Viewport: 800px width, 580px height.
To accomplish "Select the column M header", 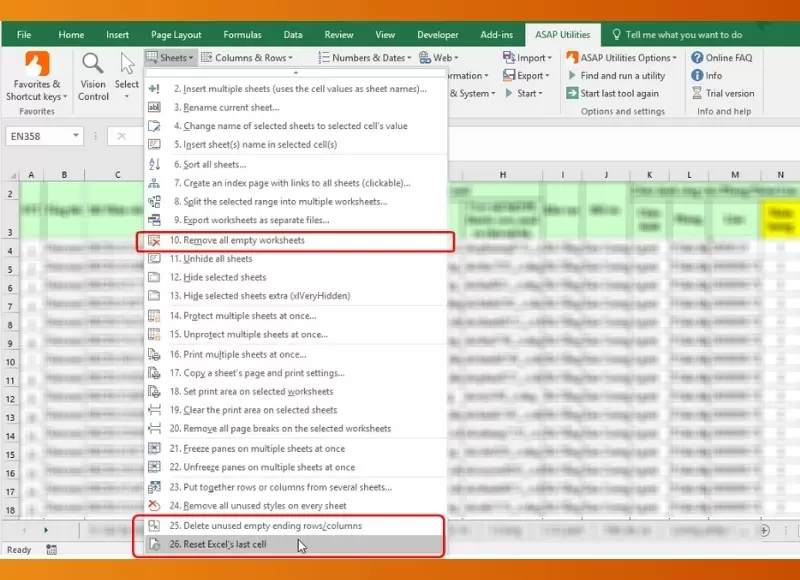I will coord(735,175).
